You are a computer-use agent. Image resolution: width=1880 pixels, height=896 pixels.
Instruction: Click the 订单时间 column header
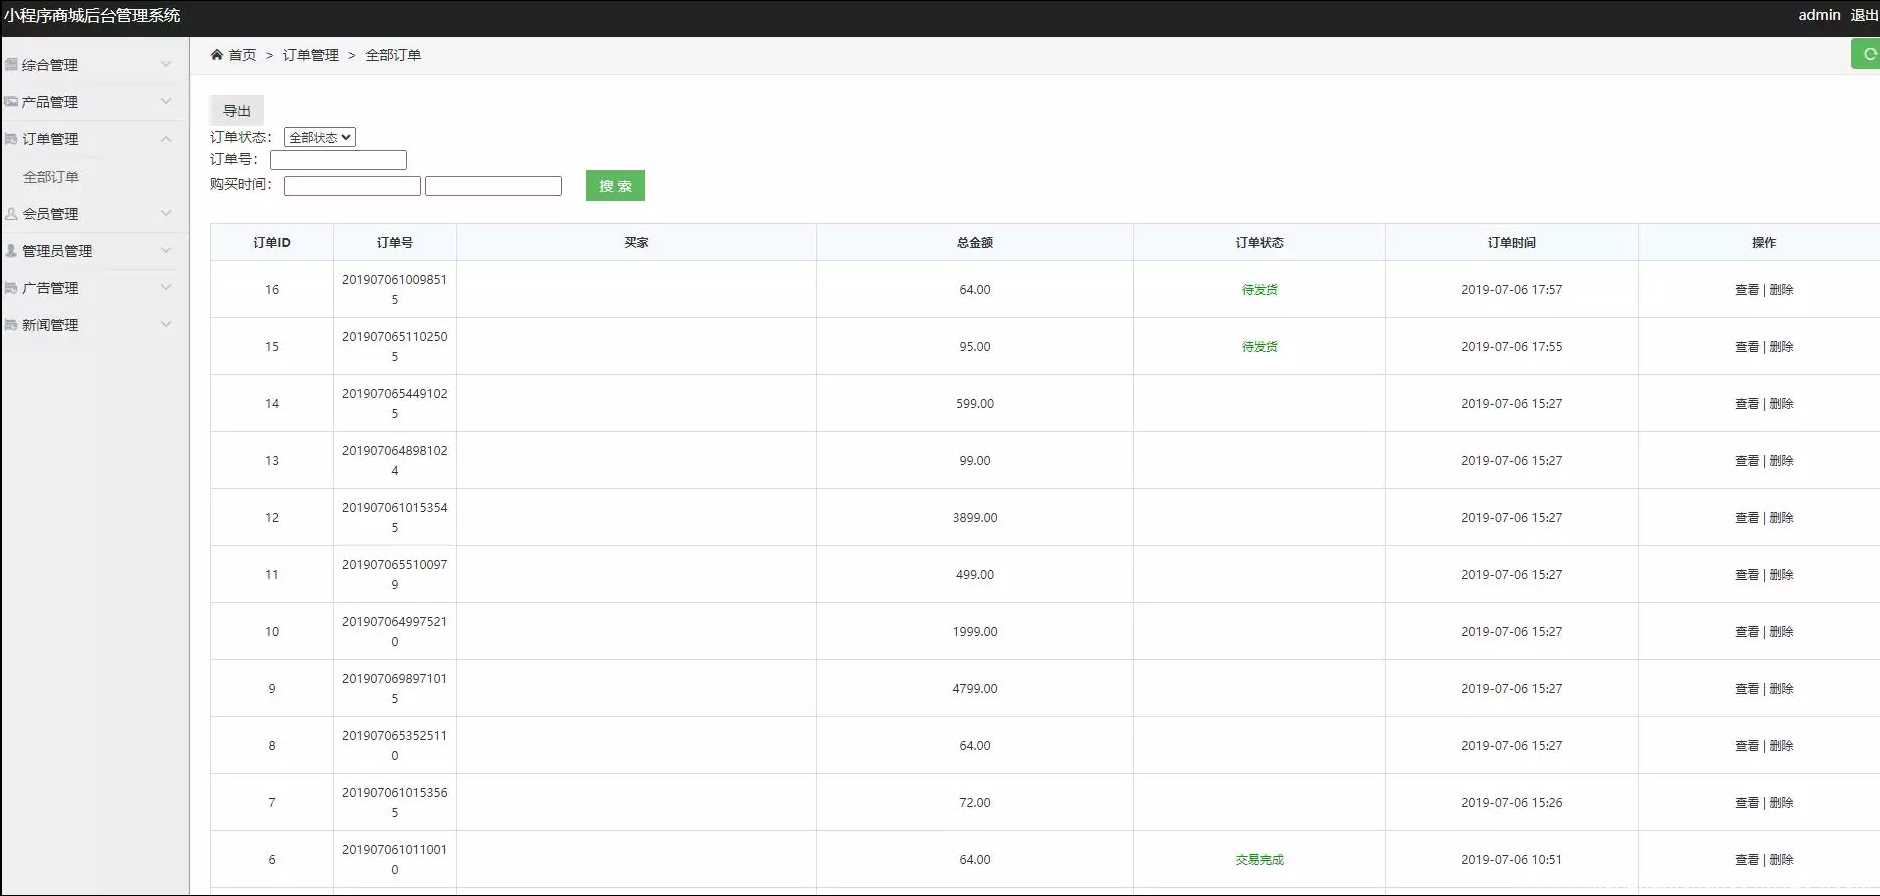click(x=1511, y=243)
